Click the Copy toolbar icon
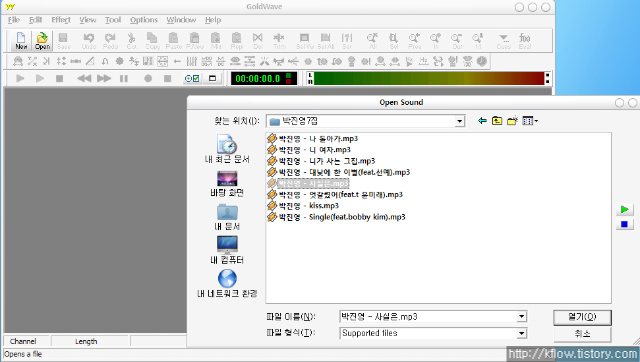Viewport: 640px width, 362px height. [x=152, y=41]
